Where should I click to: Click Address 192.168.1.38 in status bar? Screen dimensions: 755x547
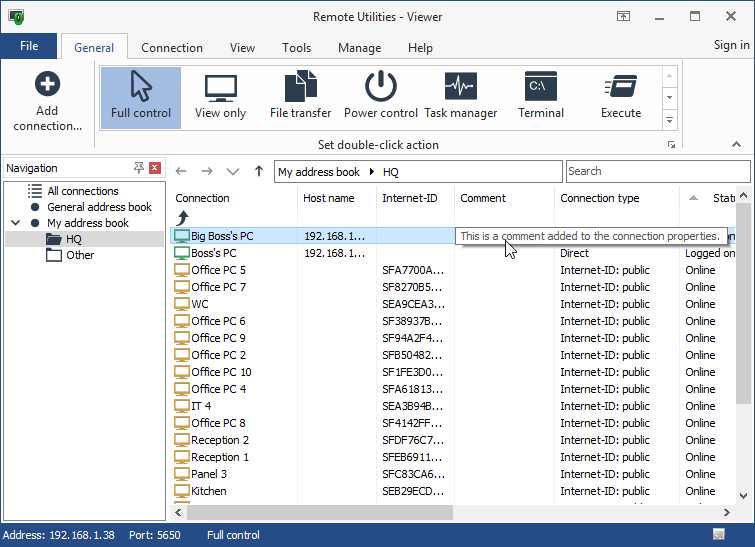[x=59, y=535]
